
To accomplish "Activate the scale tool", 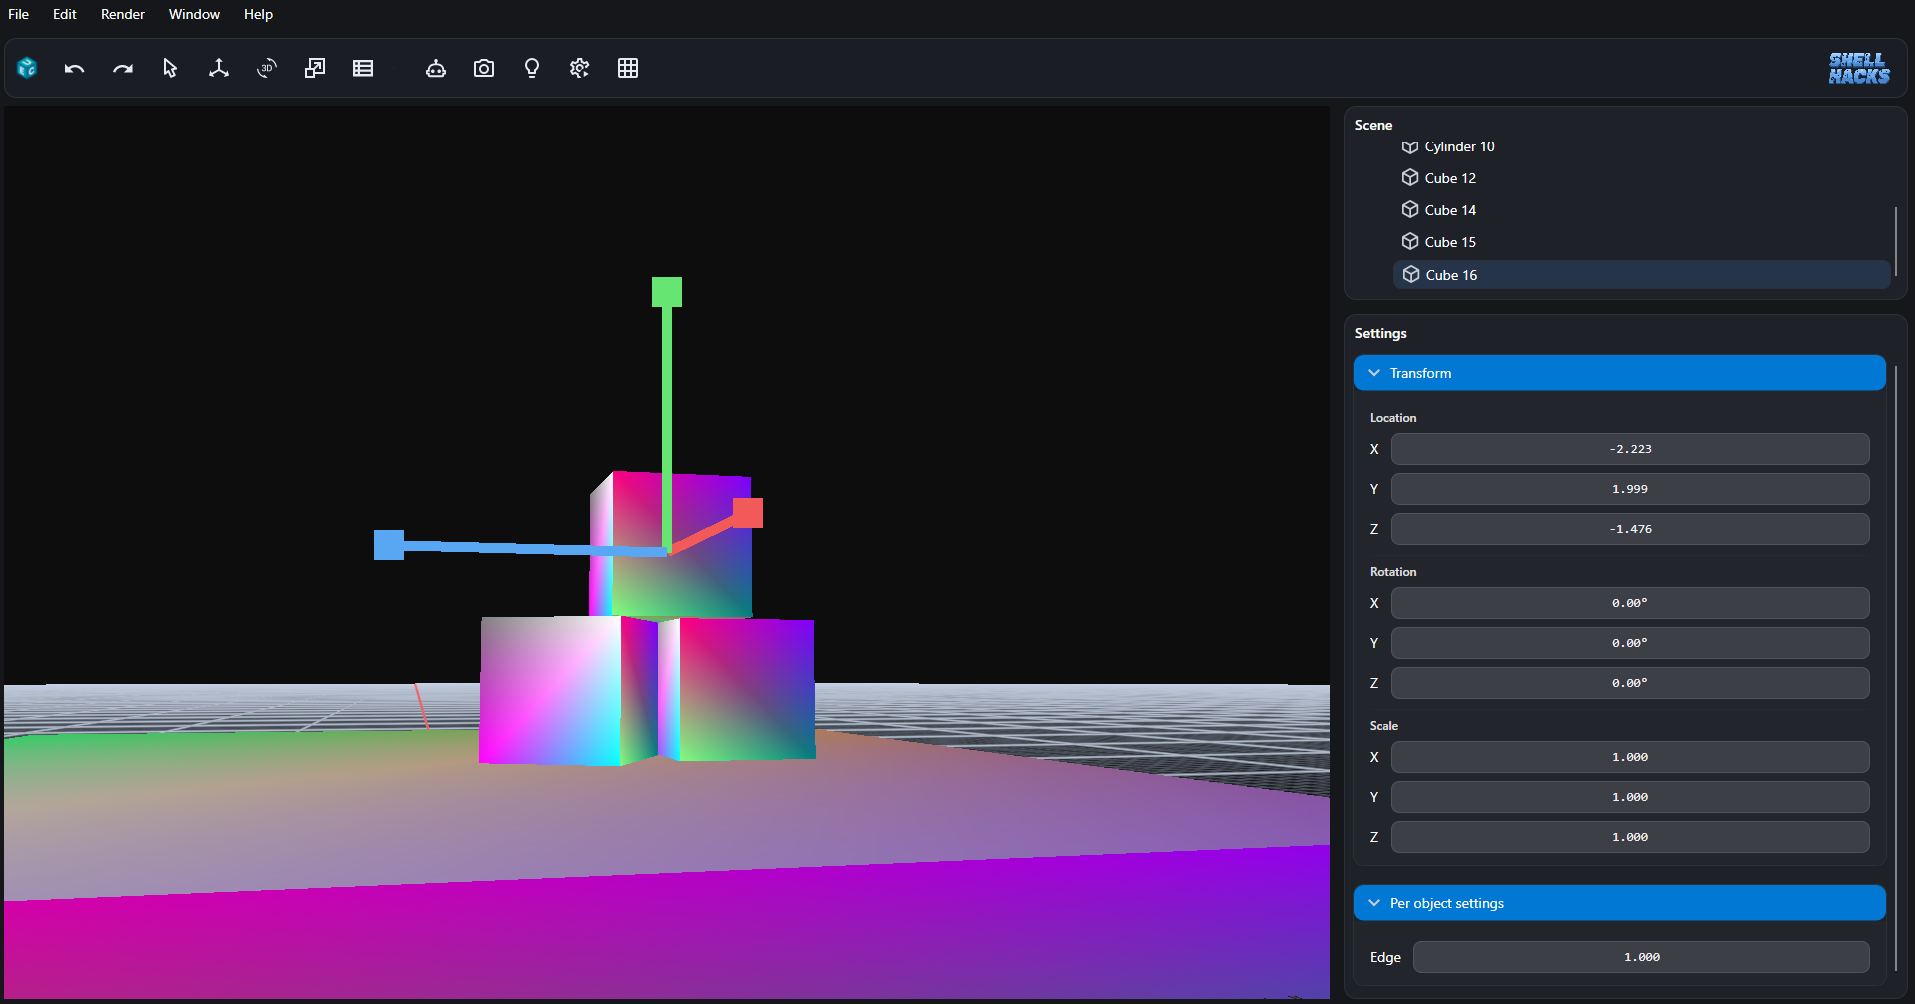I will 314,68.
